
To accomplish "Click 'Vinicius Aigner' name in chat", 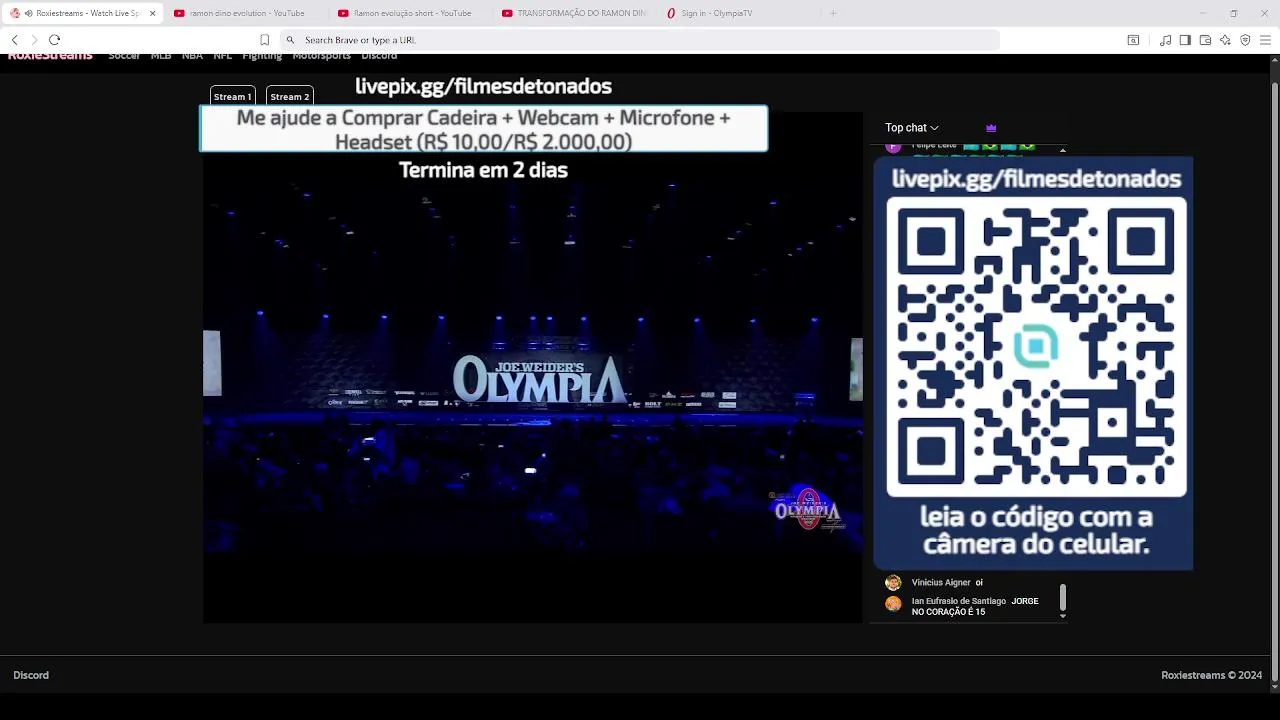I will (x=941, y=582).
